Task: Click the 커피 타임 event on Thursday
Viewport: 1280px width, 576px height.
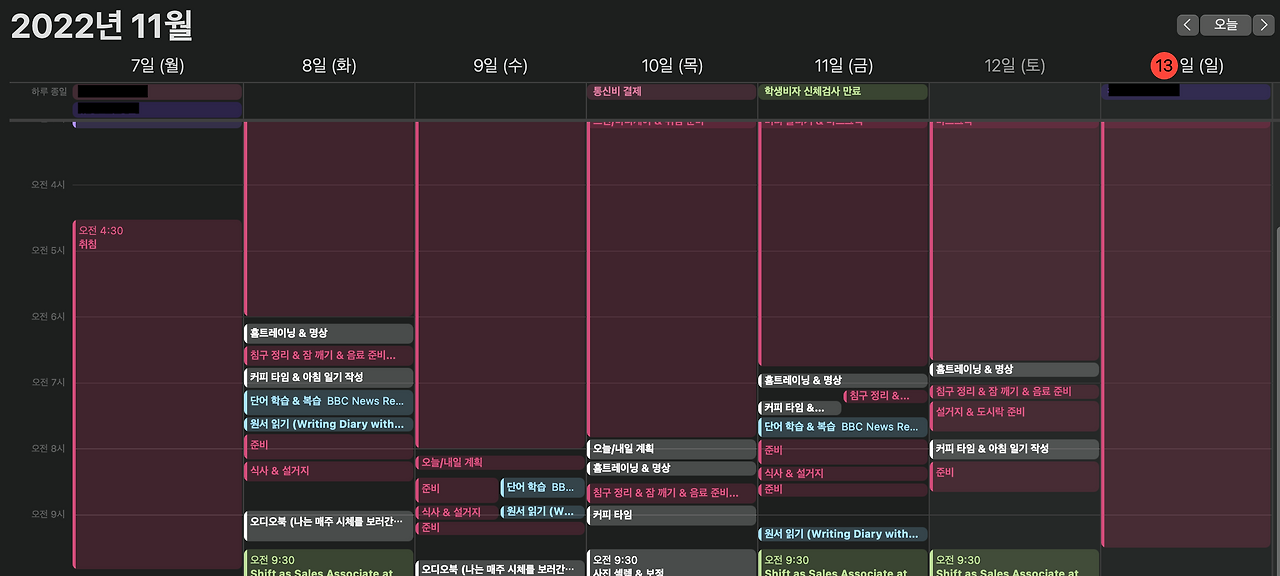Action: click(671, 514)
